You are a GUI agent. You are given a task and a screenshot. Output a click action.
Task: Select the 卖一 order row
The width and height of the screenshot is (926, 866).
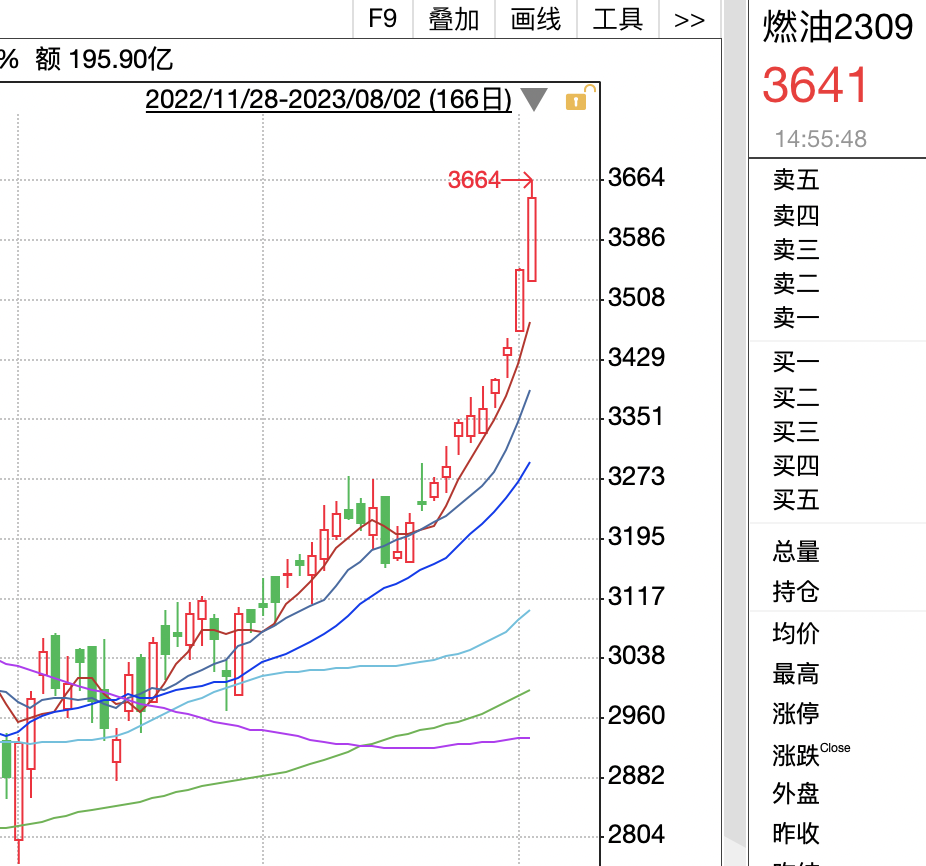click(x=796, y=317)
